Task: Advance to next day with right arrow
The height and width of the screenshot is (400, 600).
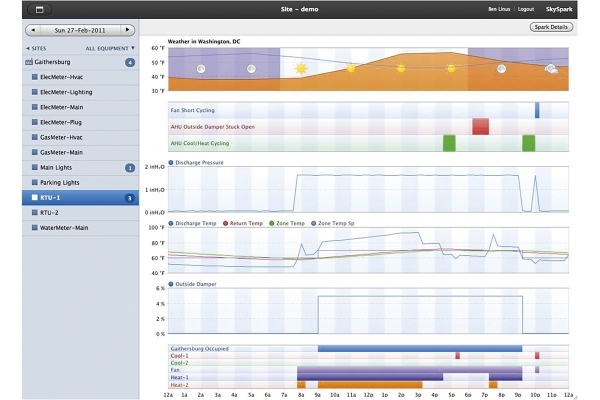Action: (127, 30)
